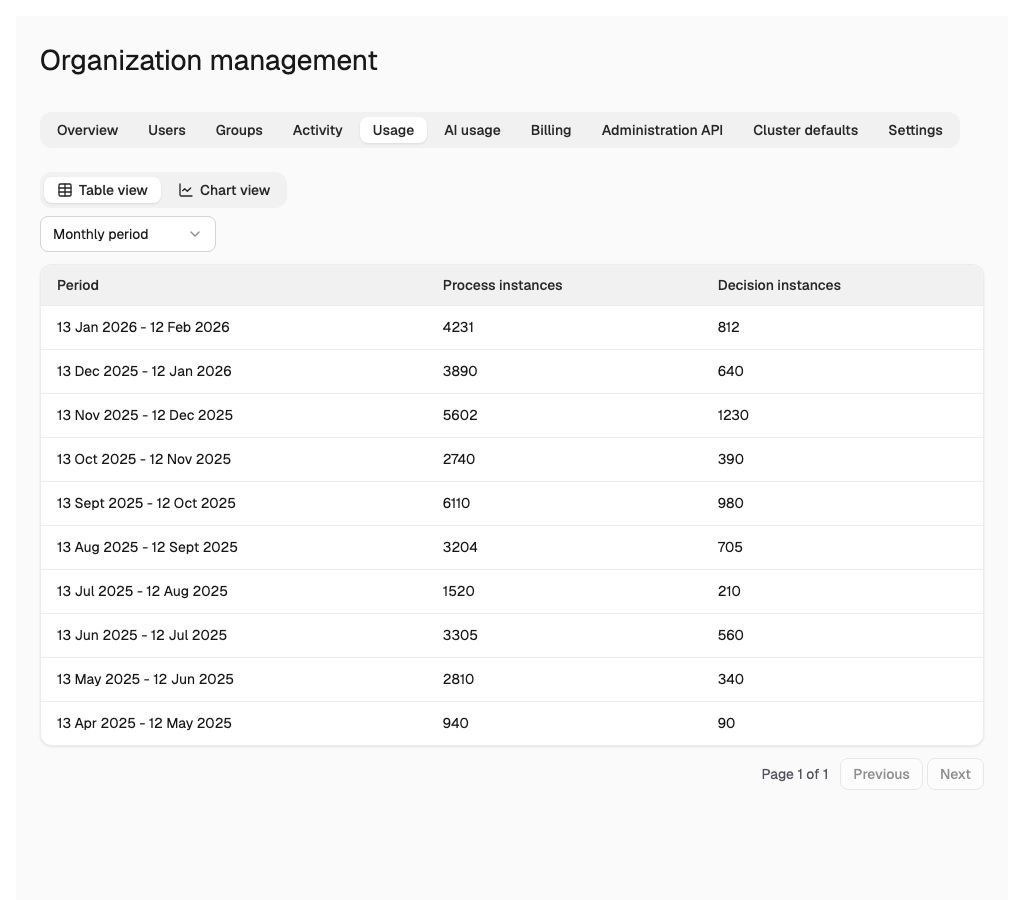Open the Monthly period dropdown
The width and height of the screenshot is (1024, 900).
[x=128, y=234]
